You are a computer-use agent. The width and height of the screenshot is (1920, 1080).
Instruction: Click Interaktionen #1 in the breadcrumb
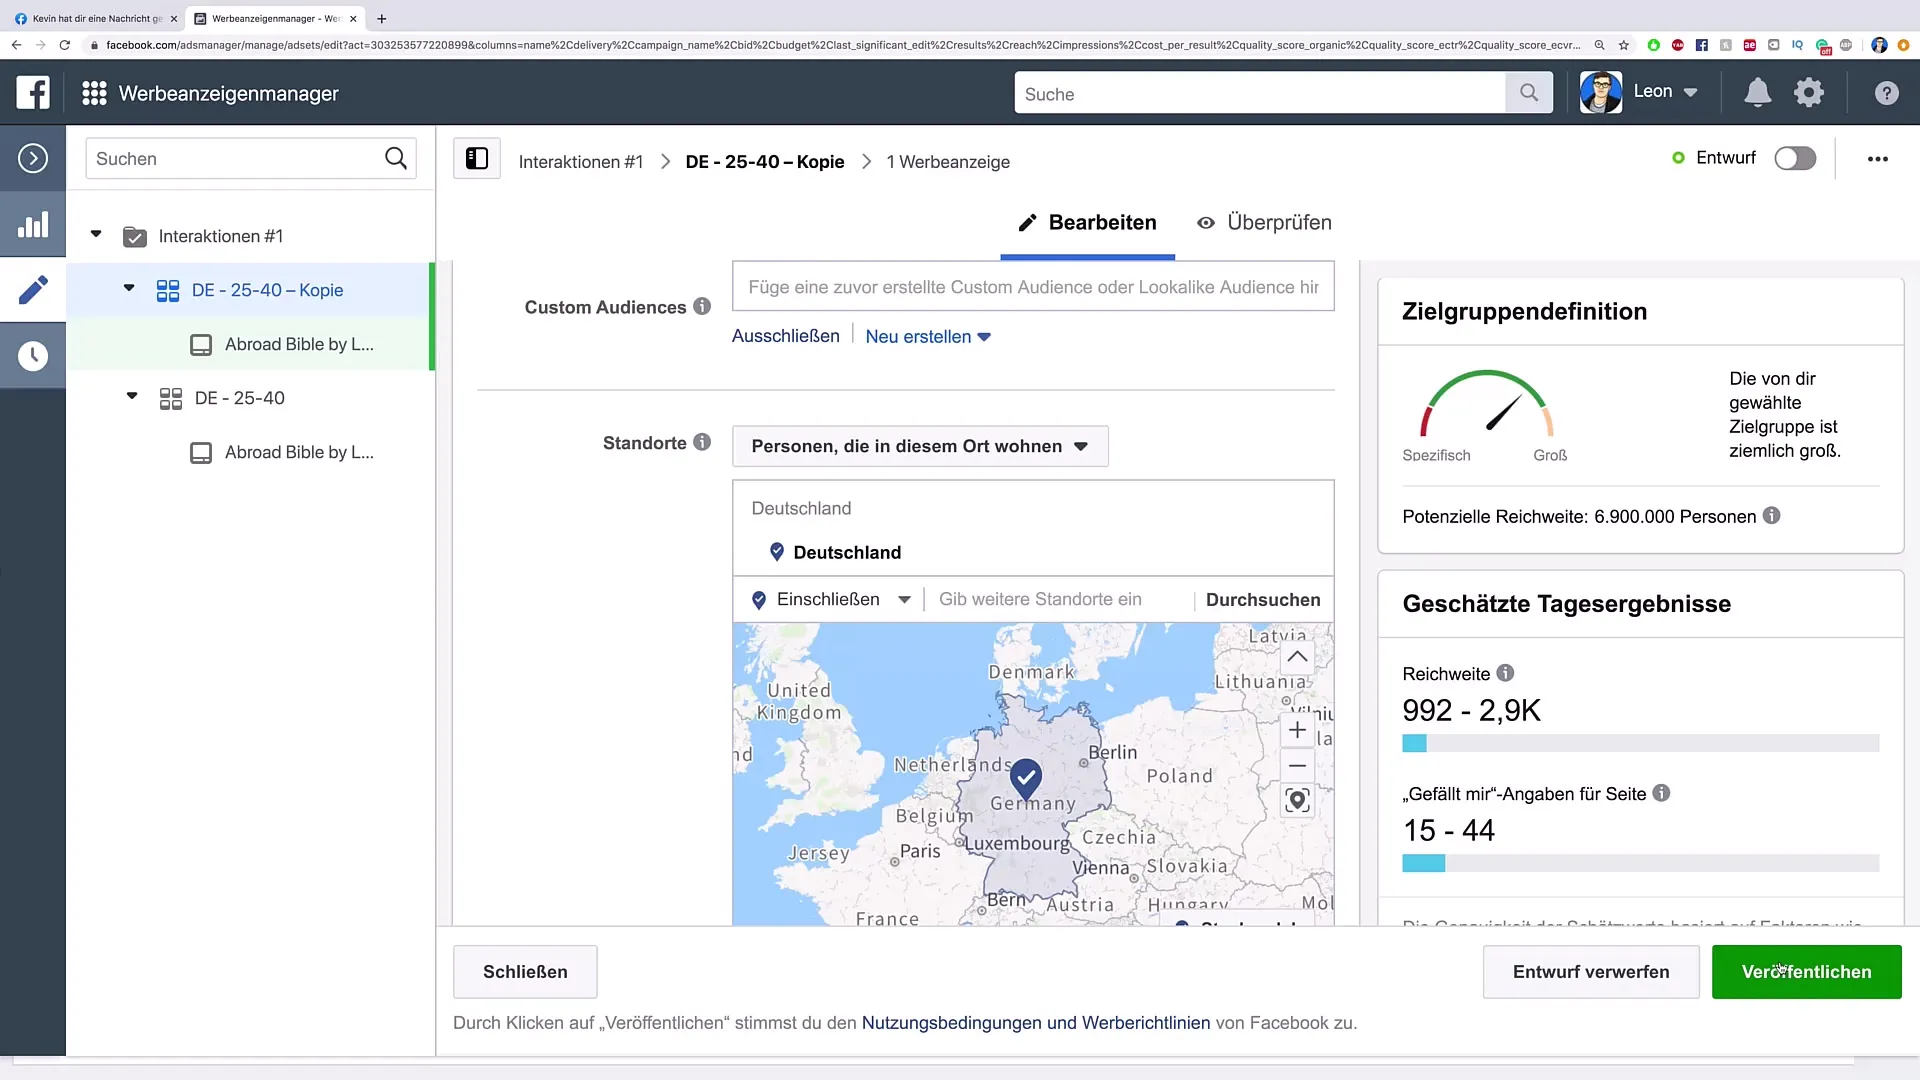click(x=580, y=162)
